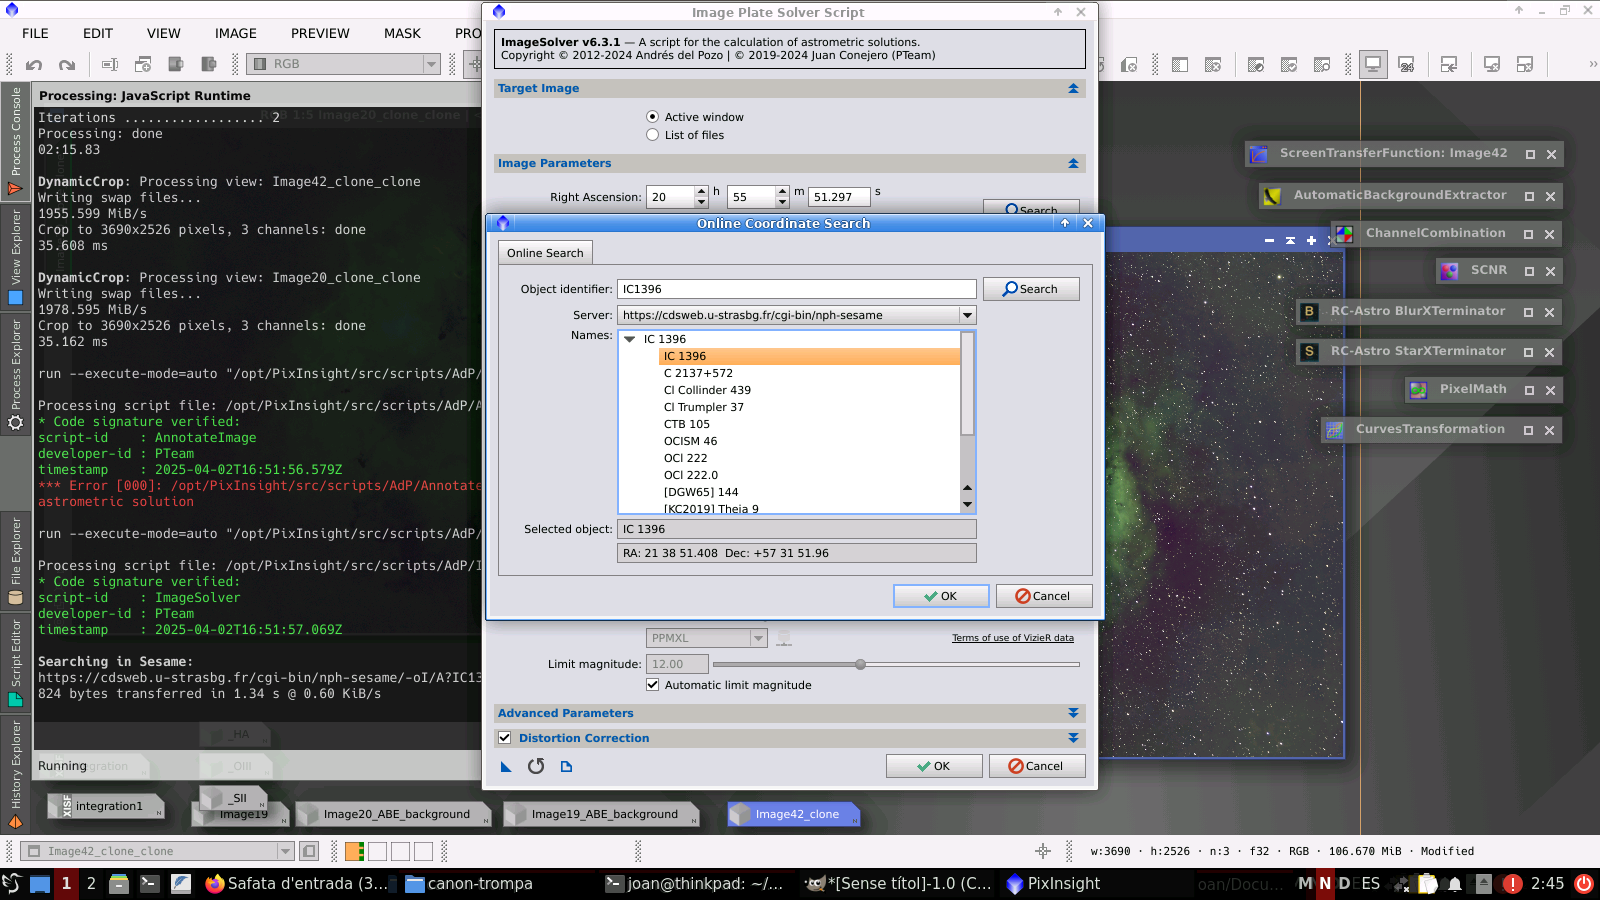Click the reset icon in Image Plate Solver
This screenshot has width=1600, height=900.
(x=536, y=766)
